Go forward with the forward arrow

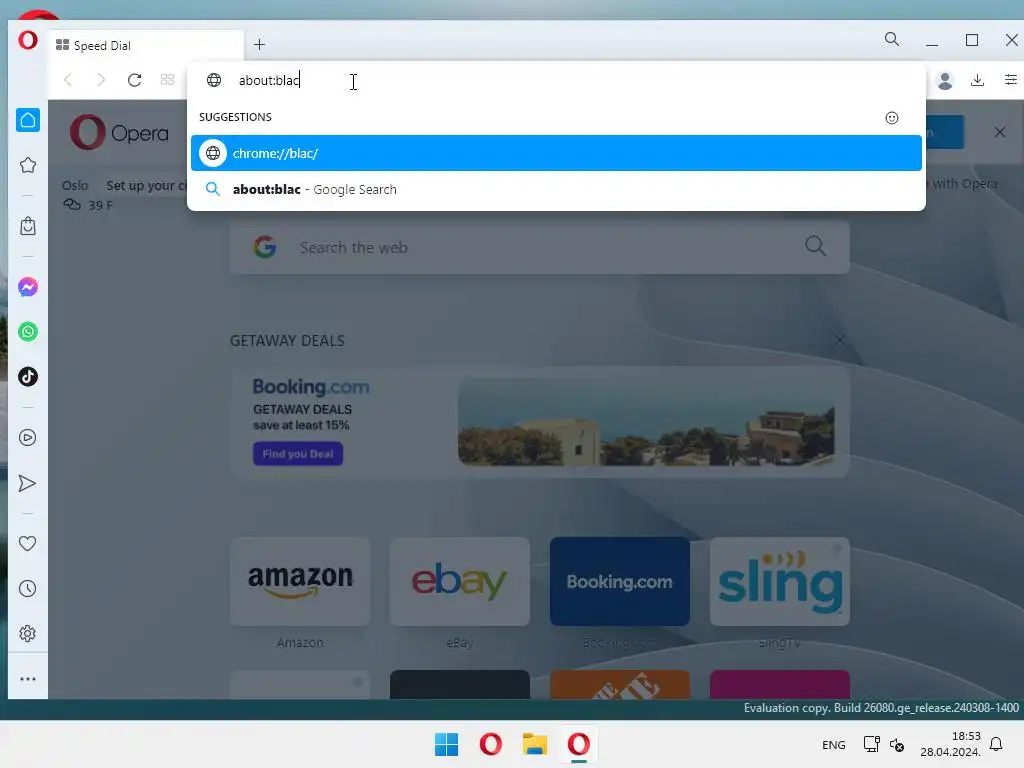pyautogui.click(x=101, y=80)
